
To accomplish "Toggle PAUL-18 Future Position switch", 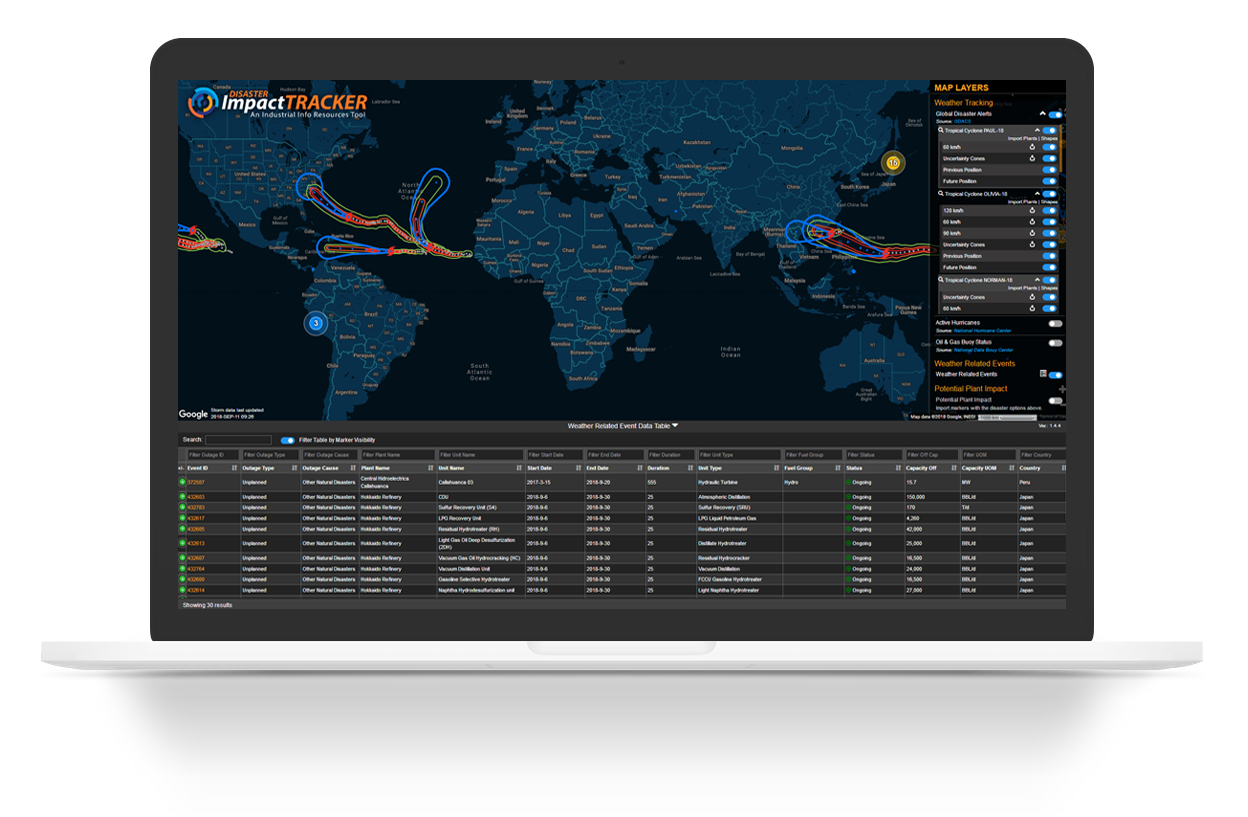I will [1049, 181].
